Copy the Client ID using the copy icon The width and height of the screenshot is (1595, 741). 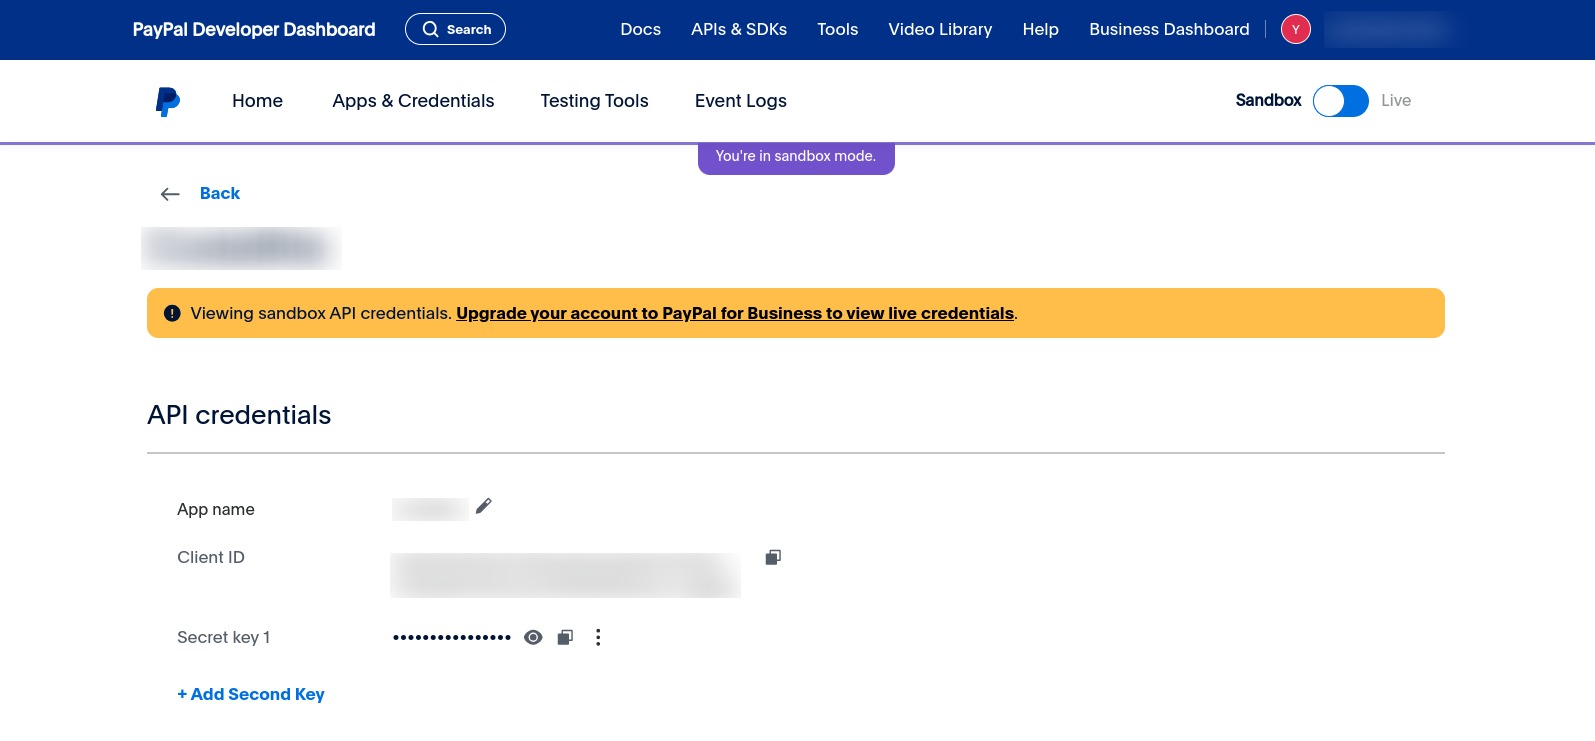coord(773,557)
